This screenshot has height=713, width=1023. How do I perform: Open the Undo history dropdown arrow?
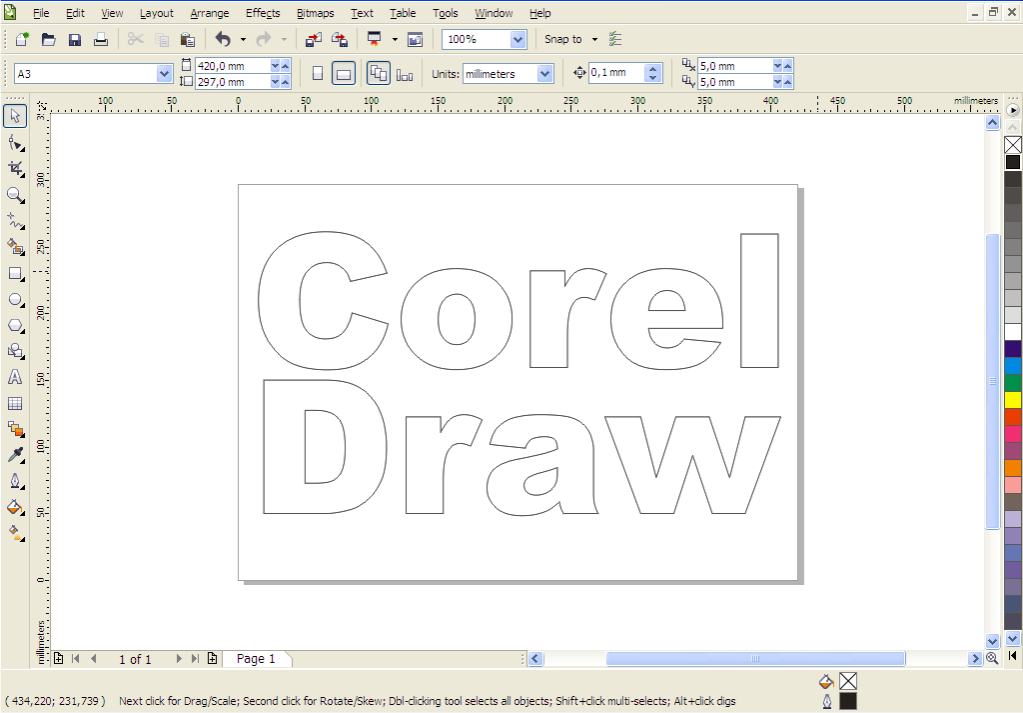pos(243,40)
